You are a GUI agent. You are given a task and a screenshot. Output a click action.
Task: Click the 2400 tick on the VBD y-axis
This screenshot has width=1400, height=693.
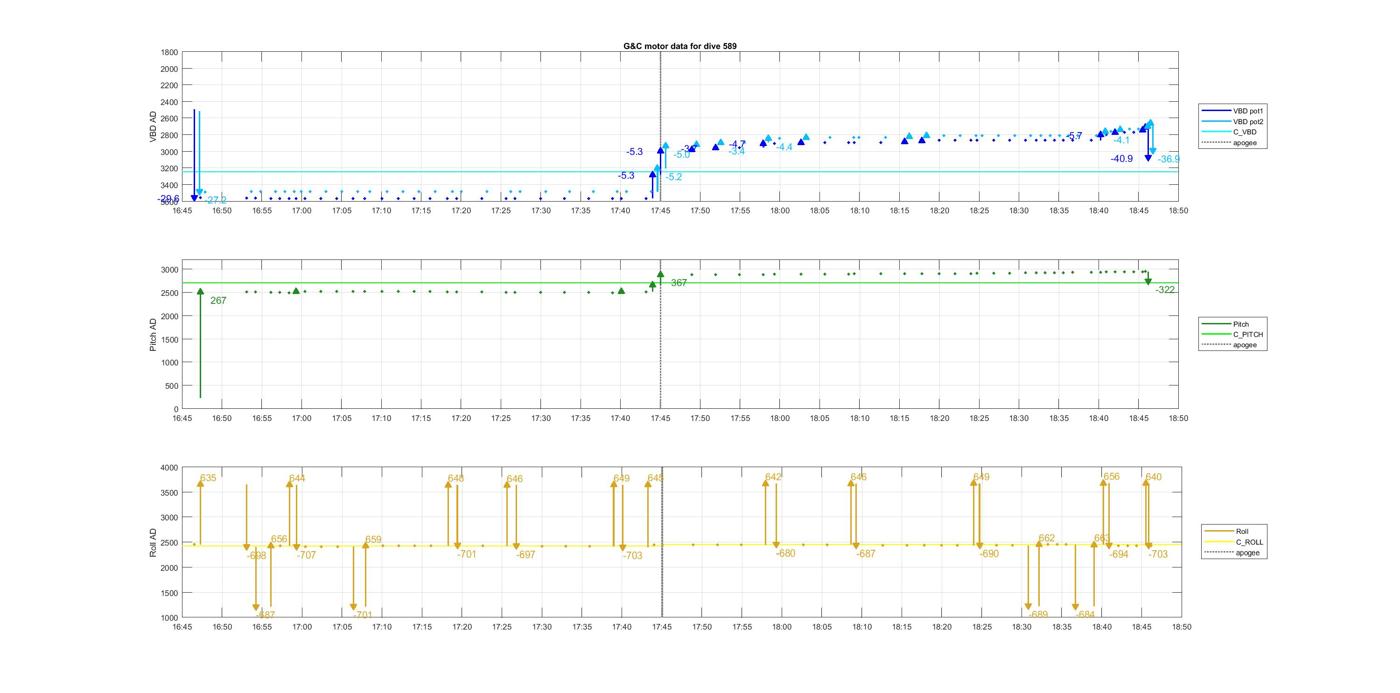pyautogui.click(x=170, y=102)
